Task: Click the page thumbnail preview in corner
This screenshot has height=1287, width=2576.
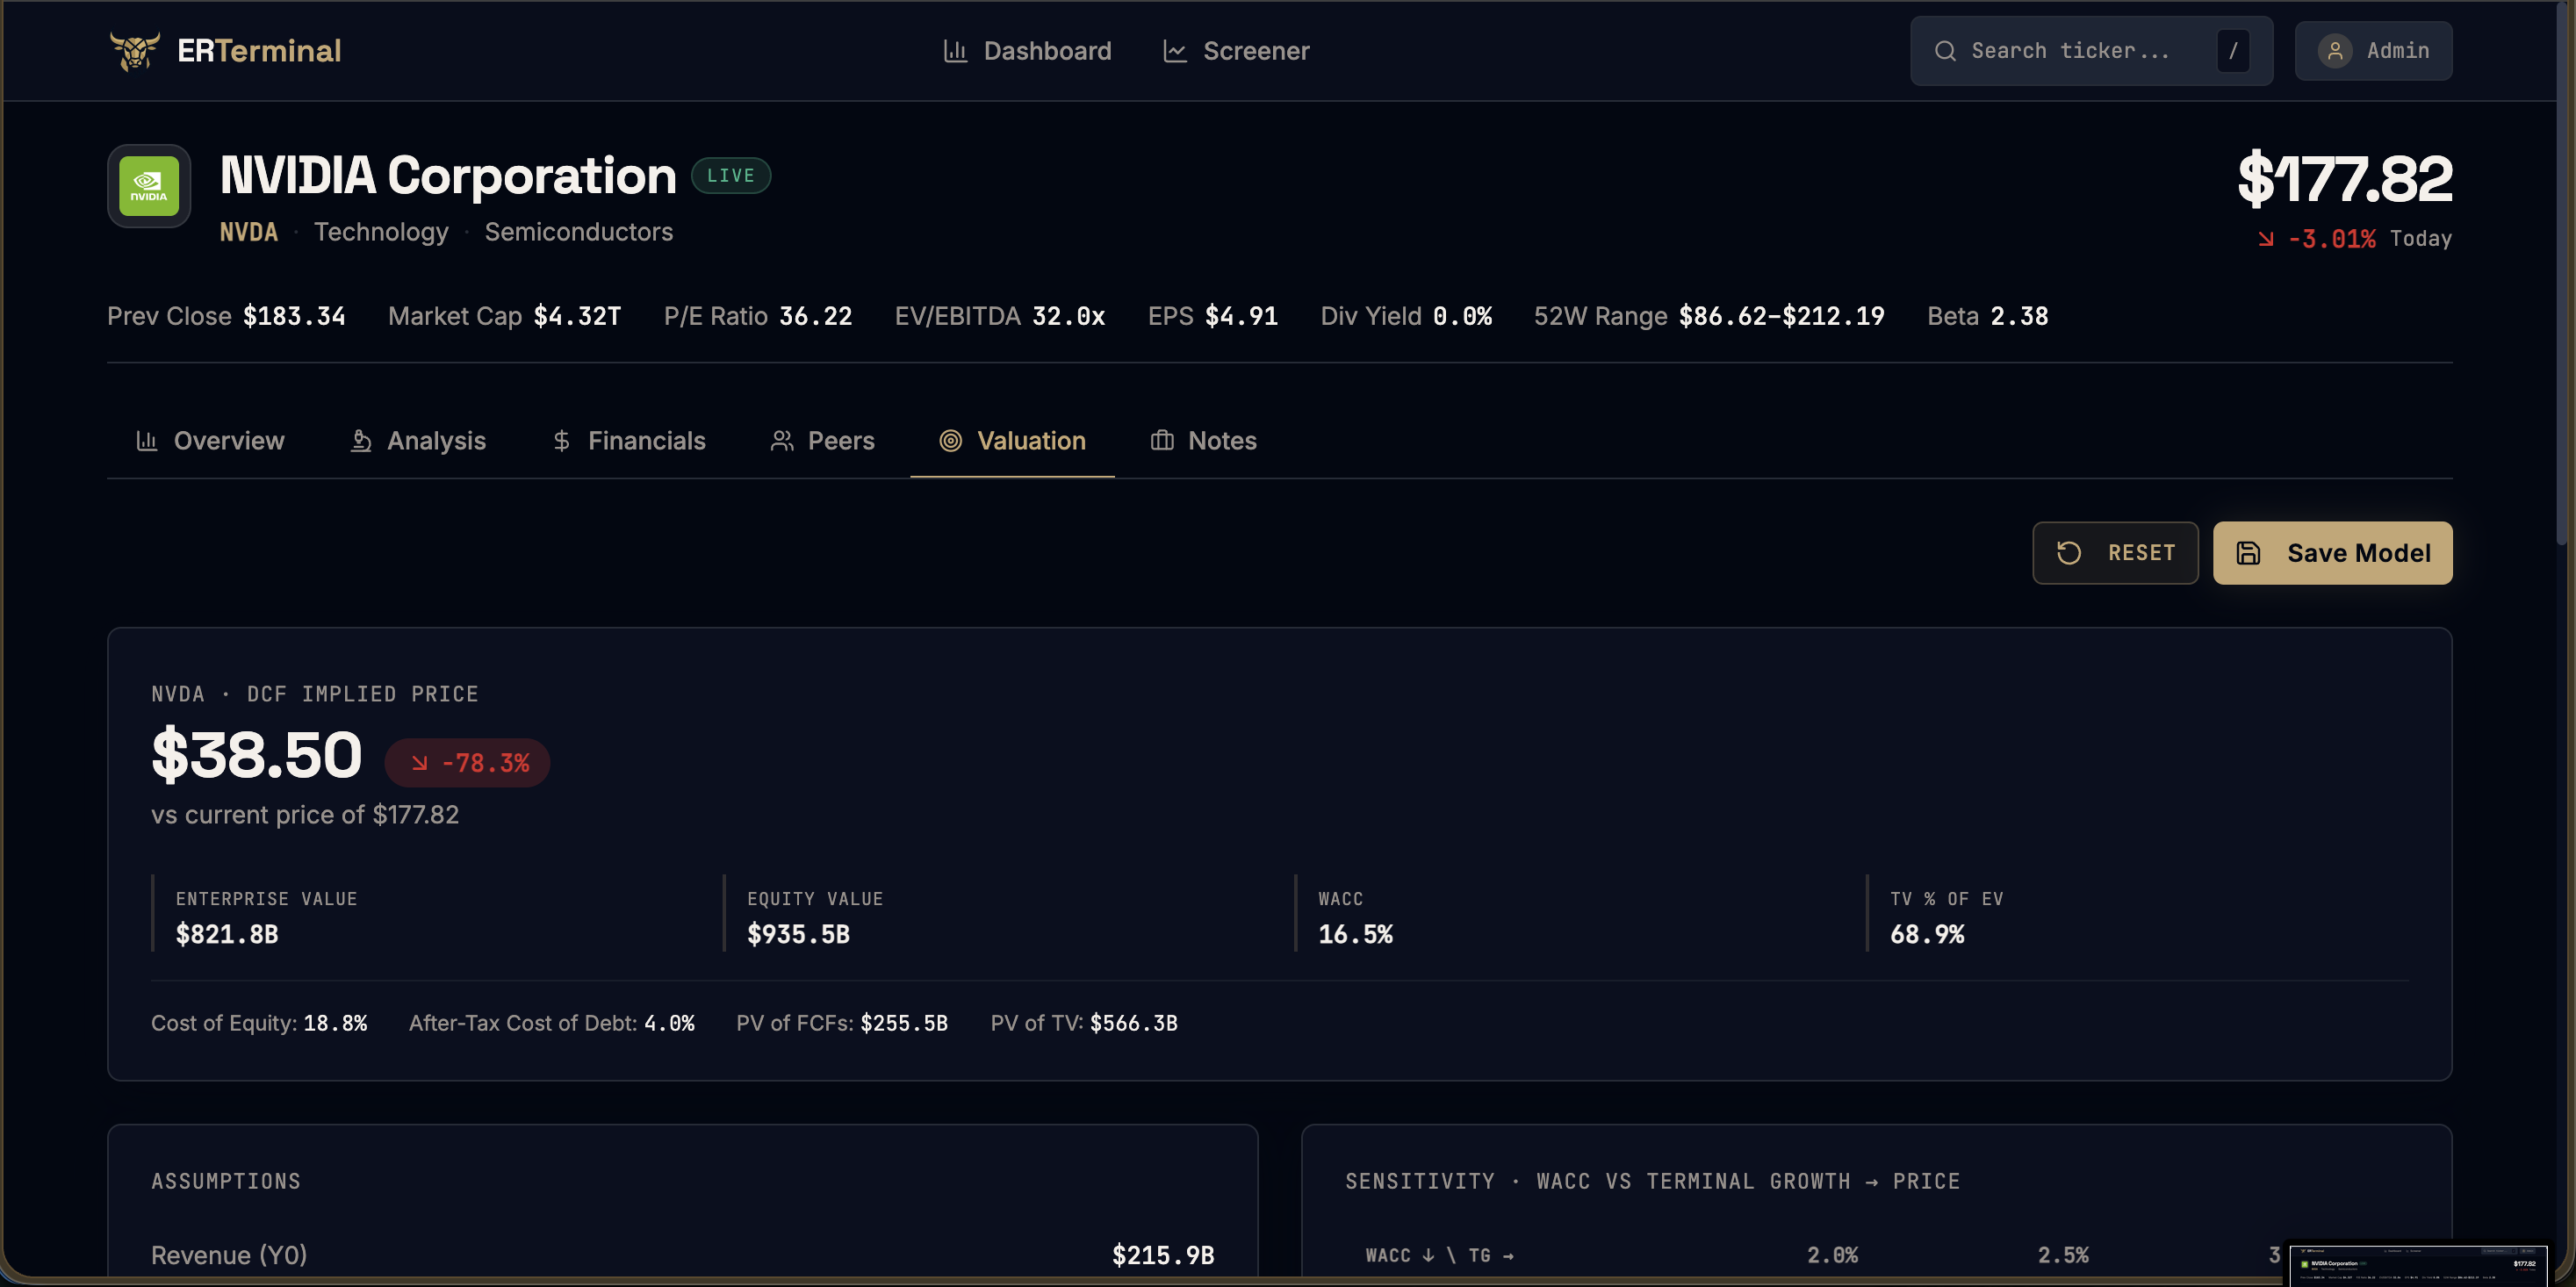Action: pyautogui.click(x=2417, y=1265)
